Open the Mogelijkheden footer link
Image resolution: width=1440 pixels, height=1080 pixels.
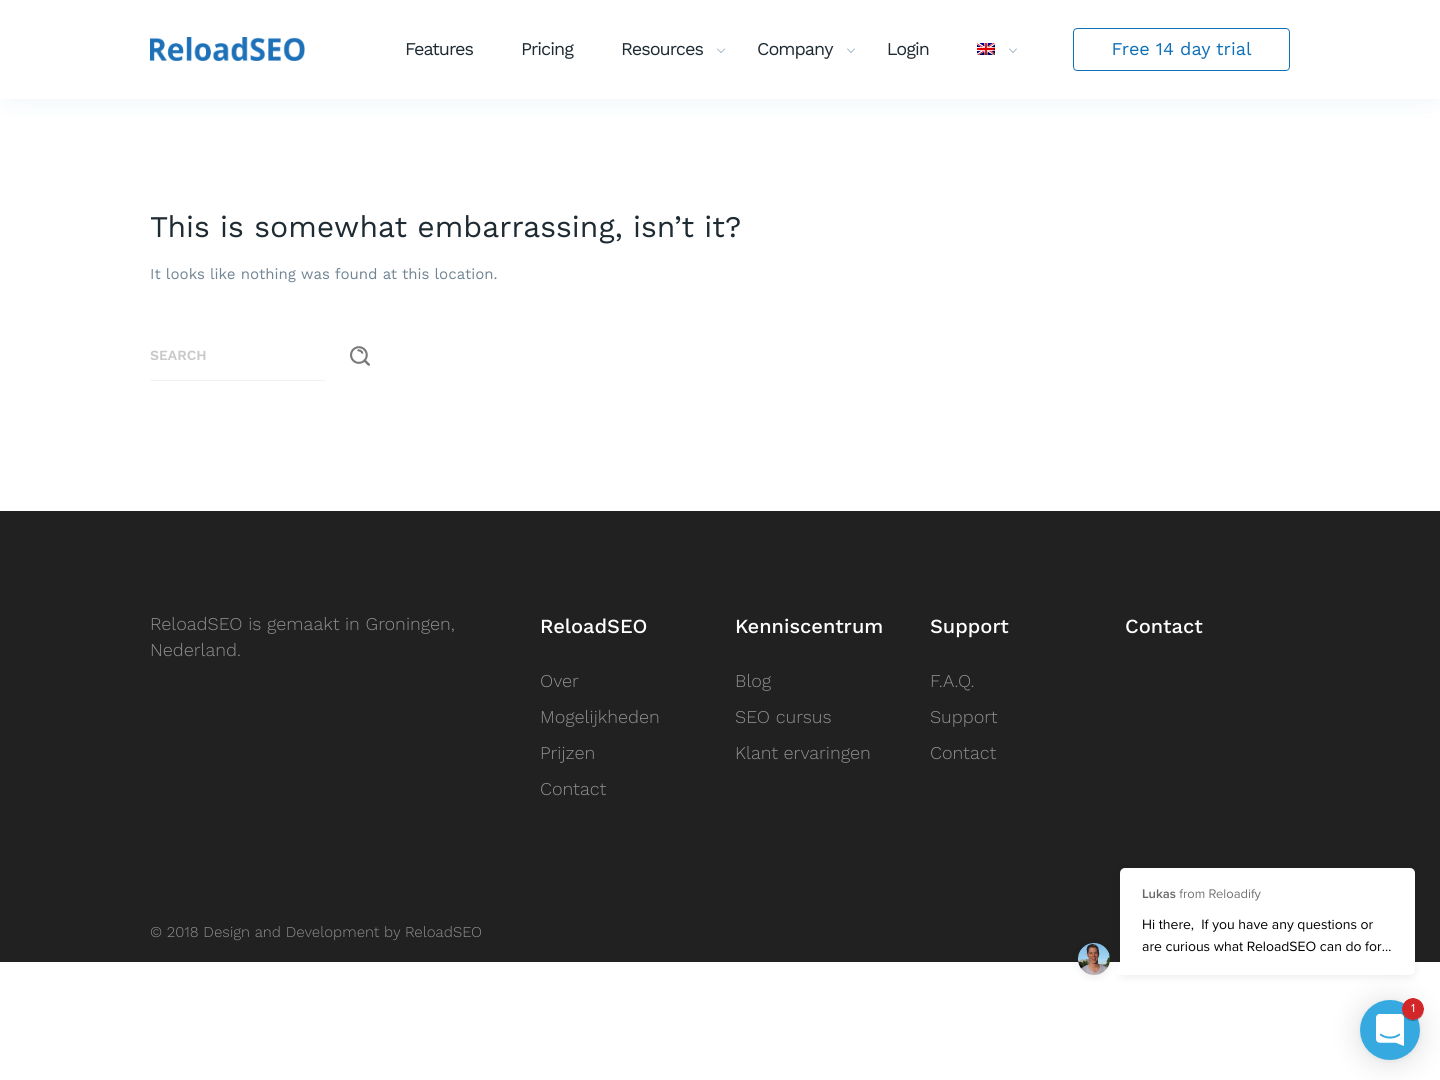click(x=600, y=717)
